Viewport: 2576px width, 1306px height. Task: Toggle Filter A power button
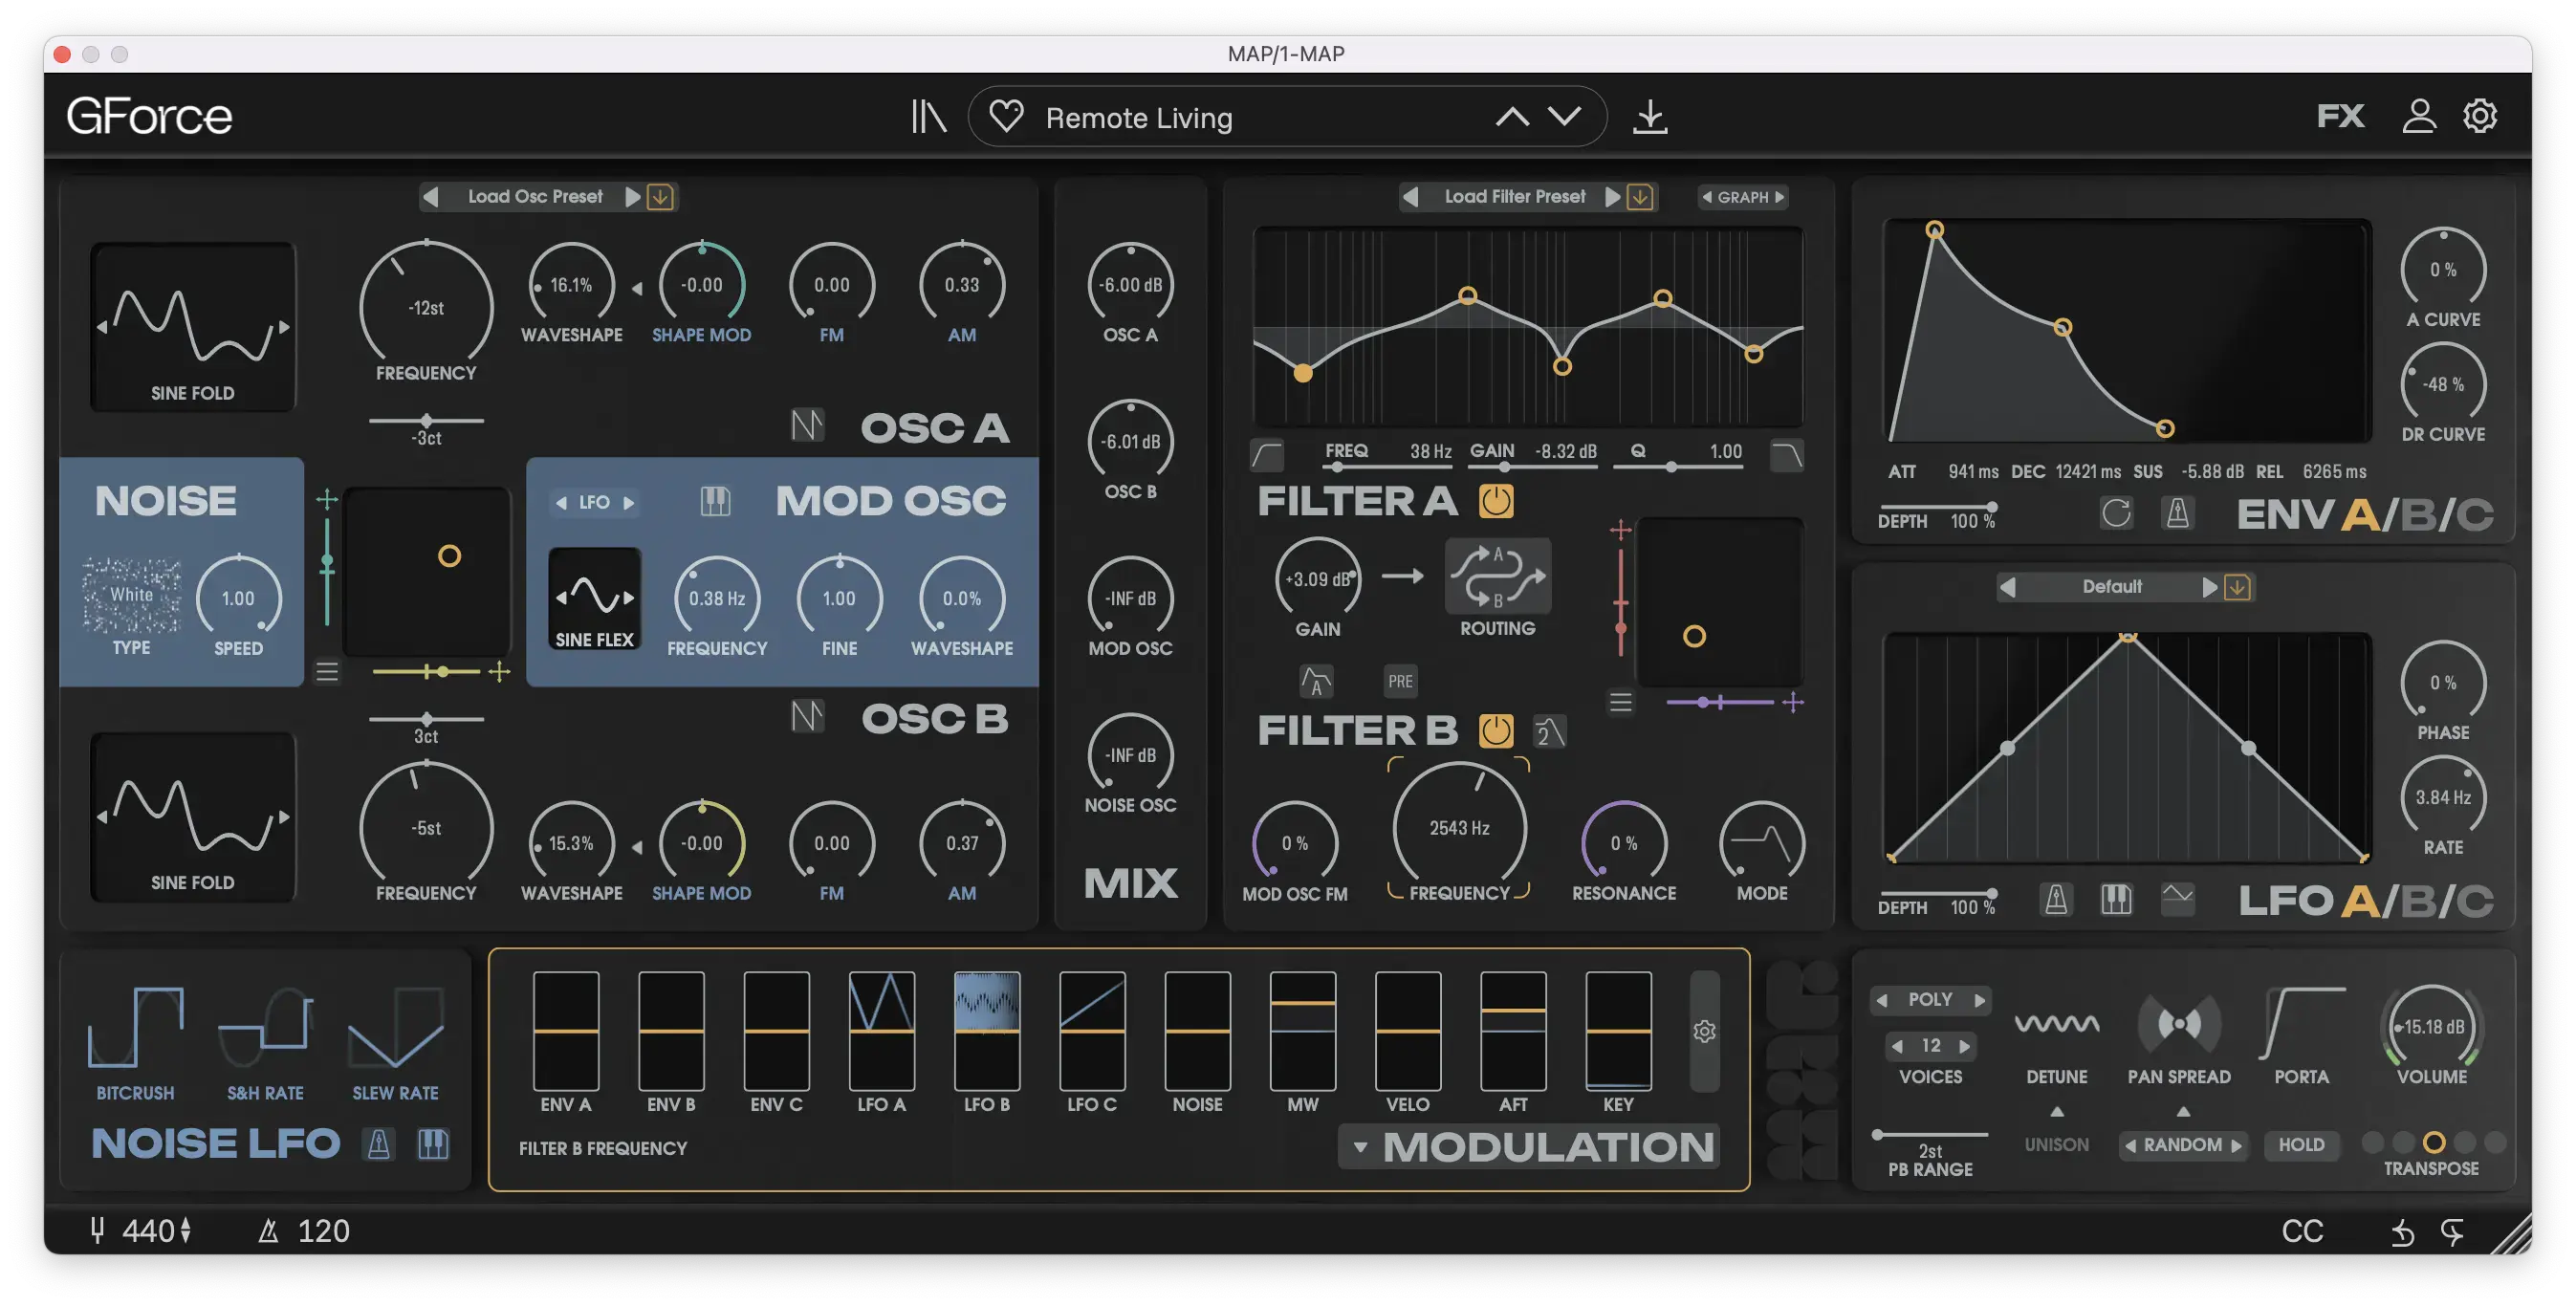[x=1496, y=500]
